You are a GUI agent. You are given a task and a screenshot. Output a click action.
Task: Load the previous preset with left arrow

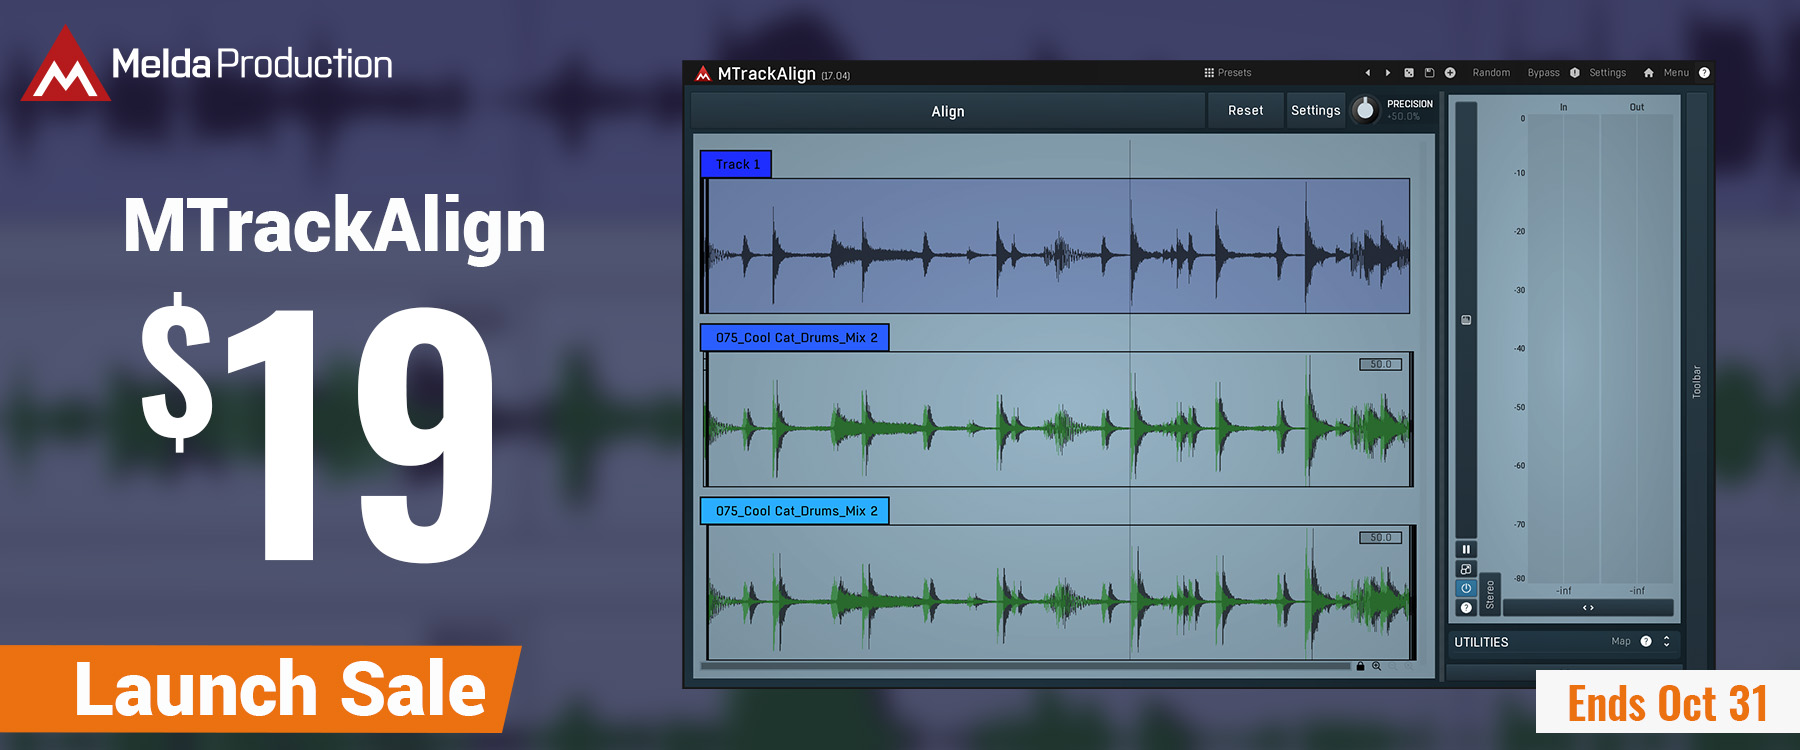click(1367, 73)
